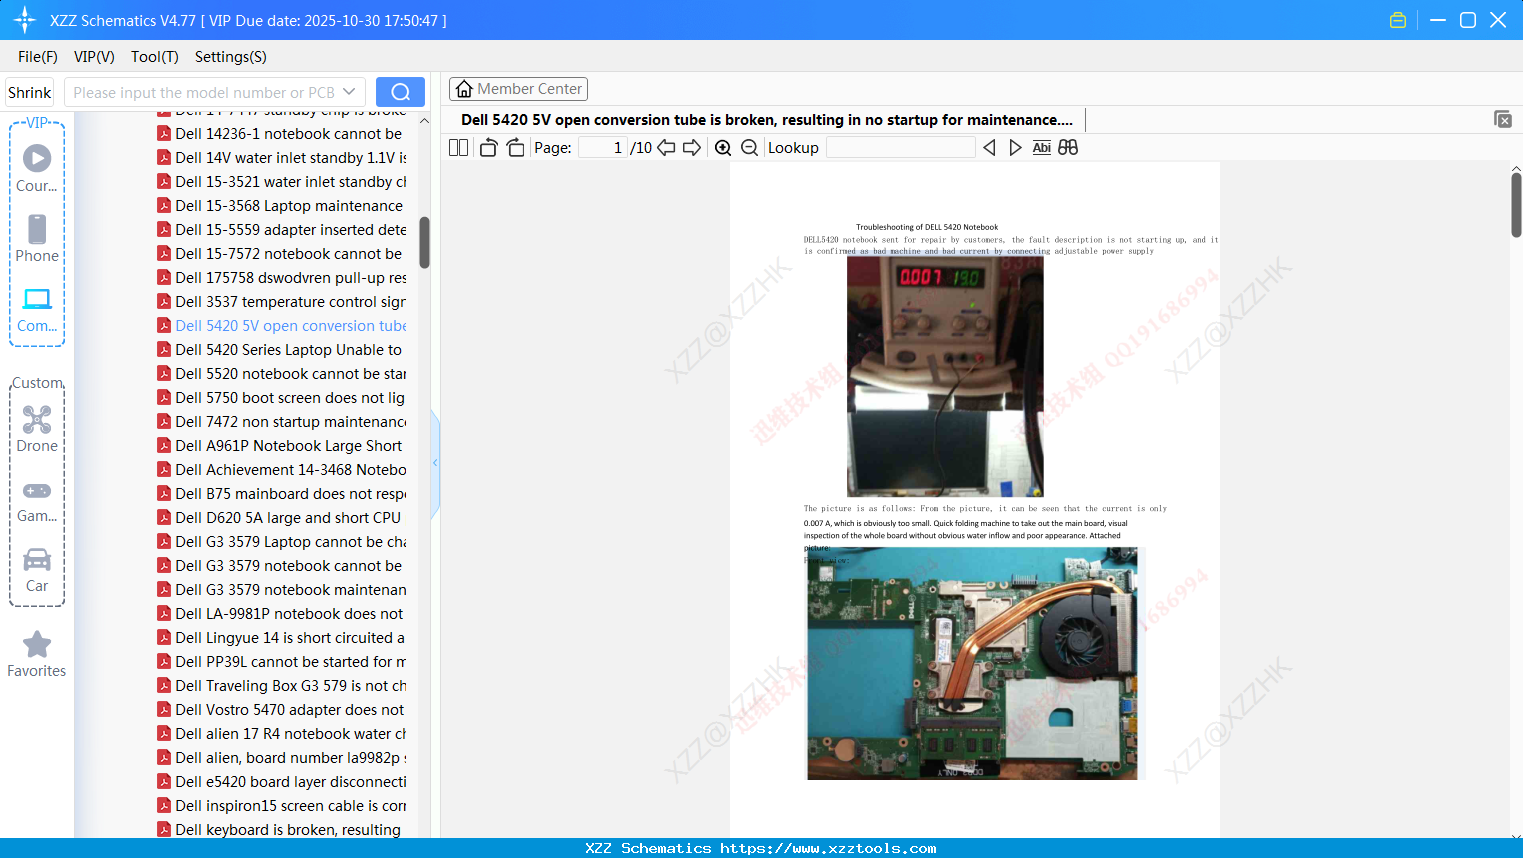Click the yellow toolbox icon in title bar

tap(1398, 20)
